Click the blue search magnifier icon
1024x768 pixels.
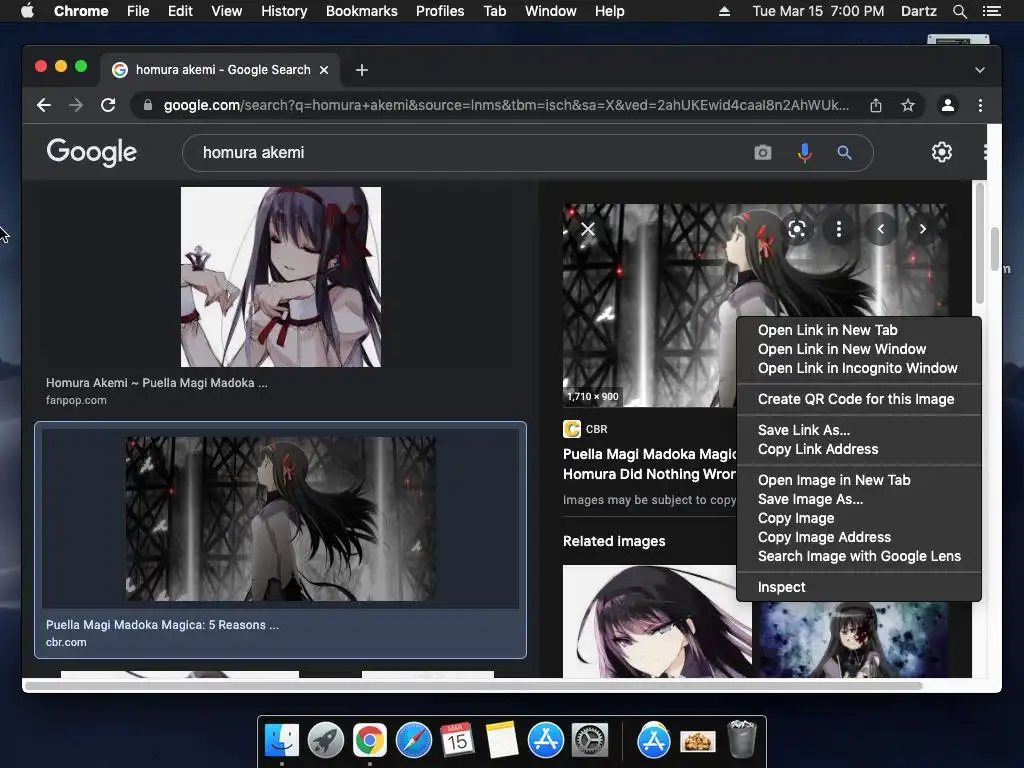(x=844, y=153)
